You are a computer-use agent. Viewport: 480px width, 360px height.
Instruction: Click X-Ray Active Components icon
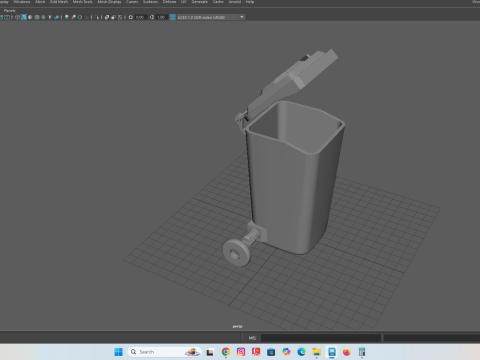(x=113, y=17)
